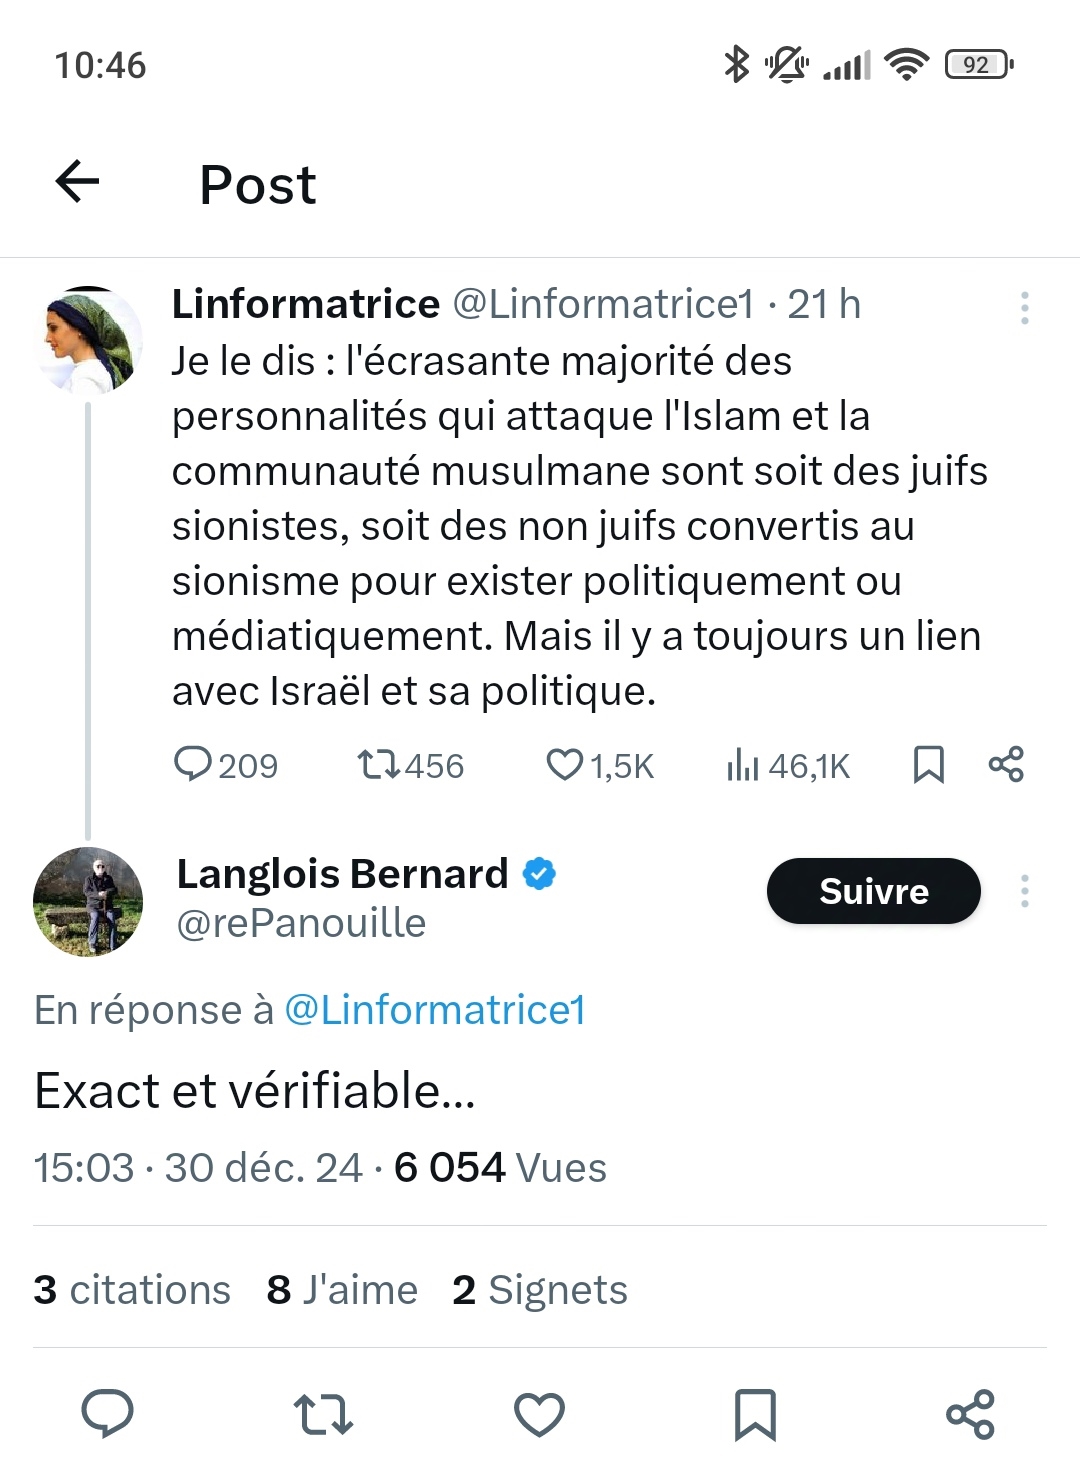This screenshot has height=1469, width=1080.
Task: Bookmark Langlois Bernard's reply
Action: pos(755,1414)
